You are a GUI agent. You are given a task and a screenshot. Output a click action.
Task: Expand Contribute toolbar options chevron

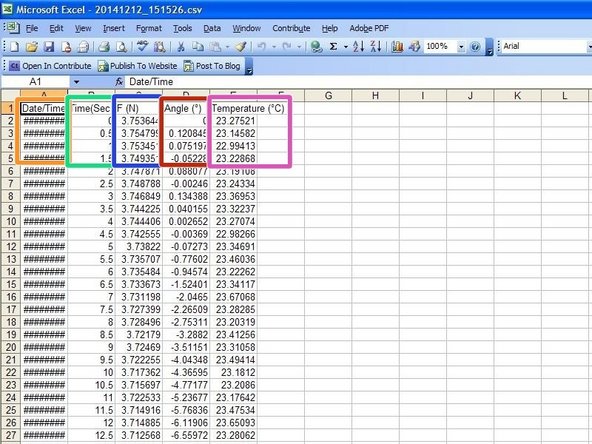(249, 66)
